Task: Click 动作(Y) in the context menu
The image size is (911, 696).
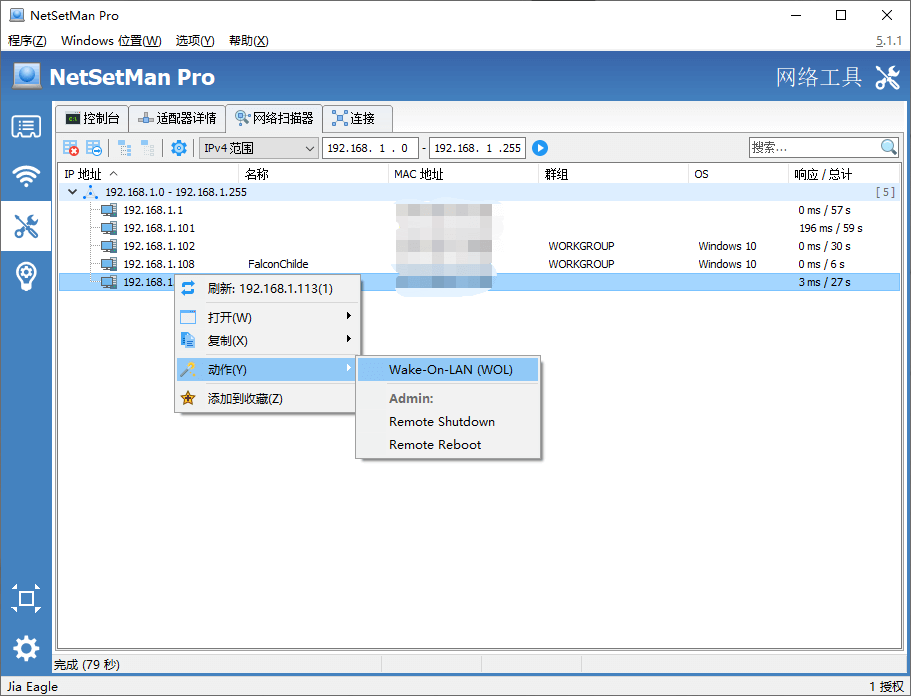Action: [267, 369]
